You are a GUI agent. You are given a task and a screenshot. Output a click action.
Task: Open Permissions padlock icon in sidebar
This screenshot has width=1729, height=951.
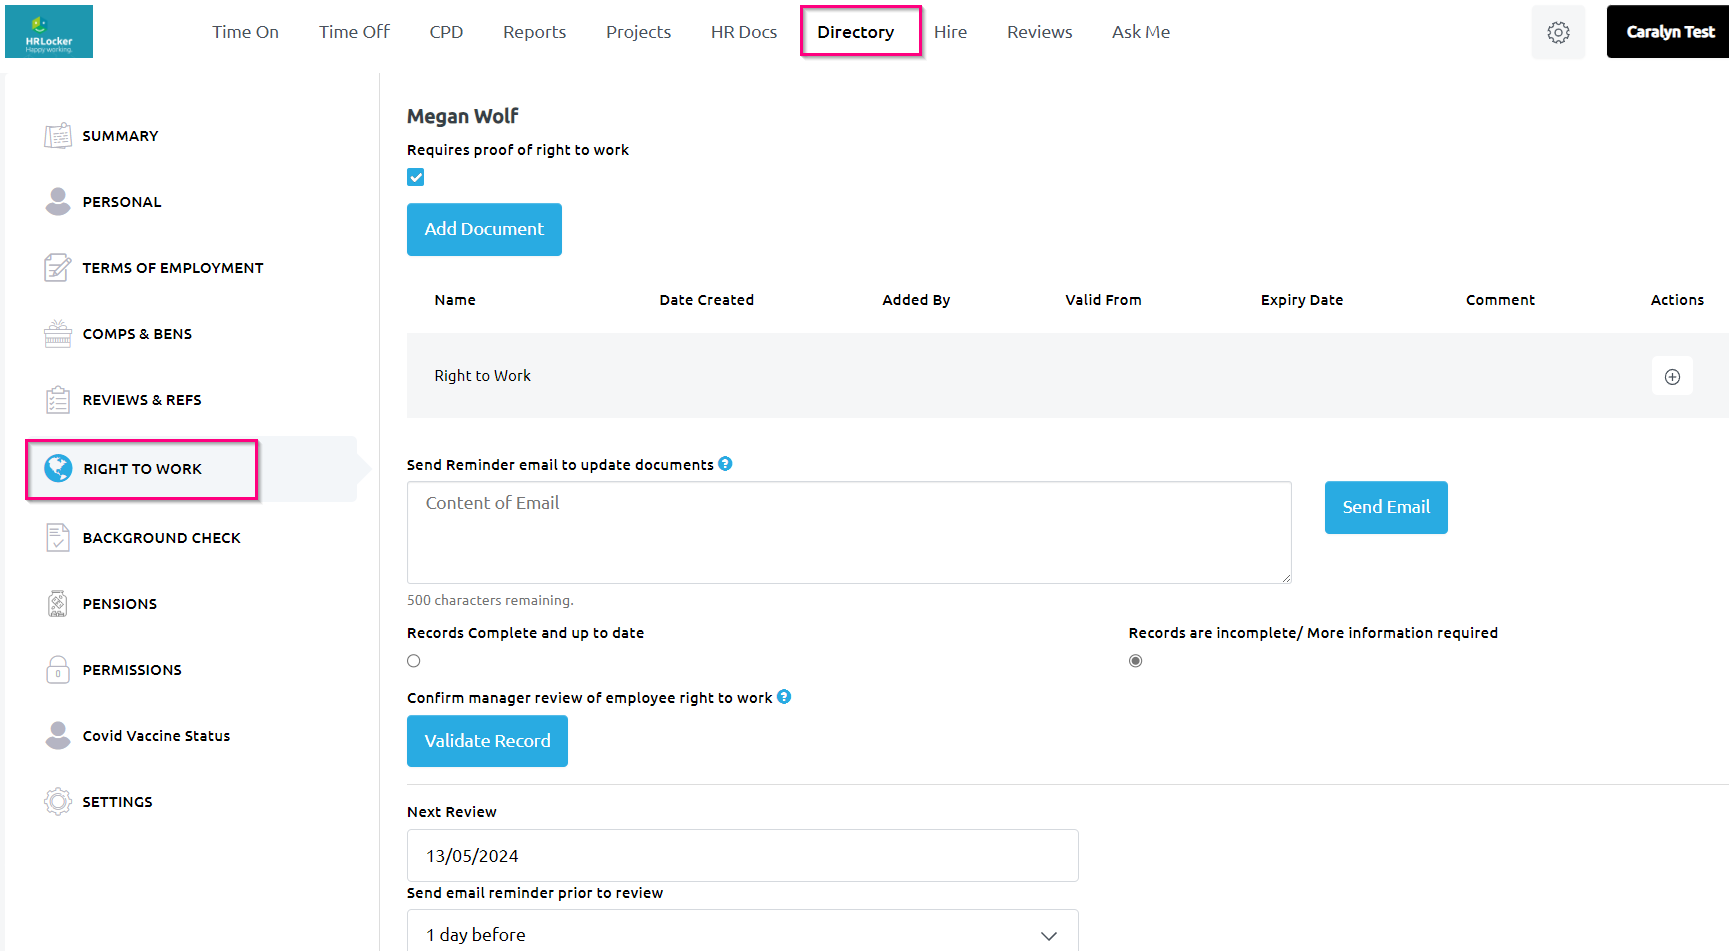(x=58, y=670)
